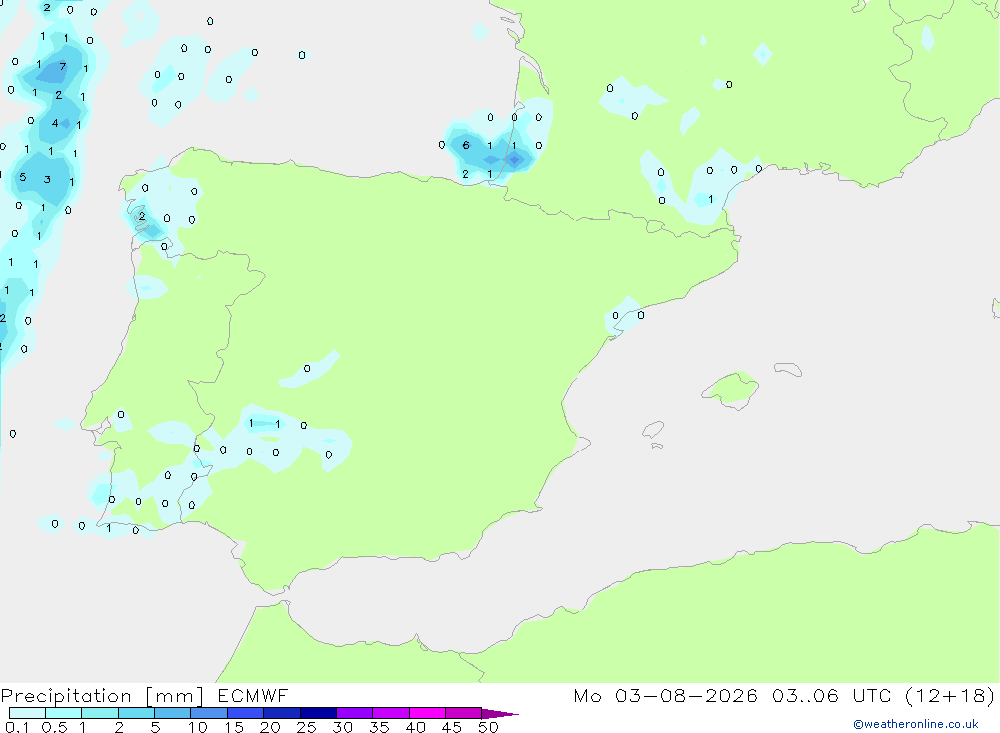
Task: Click the weatheronline.co.uk copyright link
Action: click(x=916, y=724)
